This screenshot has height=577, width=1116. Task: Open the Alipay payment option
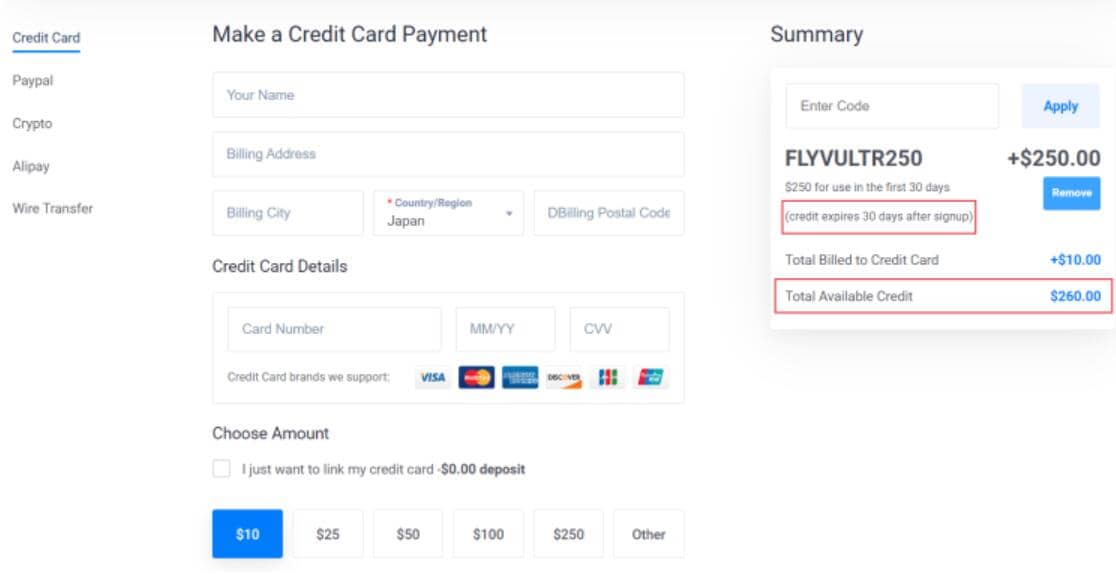click(x=31, y=166)
